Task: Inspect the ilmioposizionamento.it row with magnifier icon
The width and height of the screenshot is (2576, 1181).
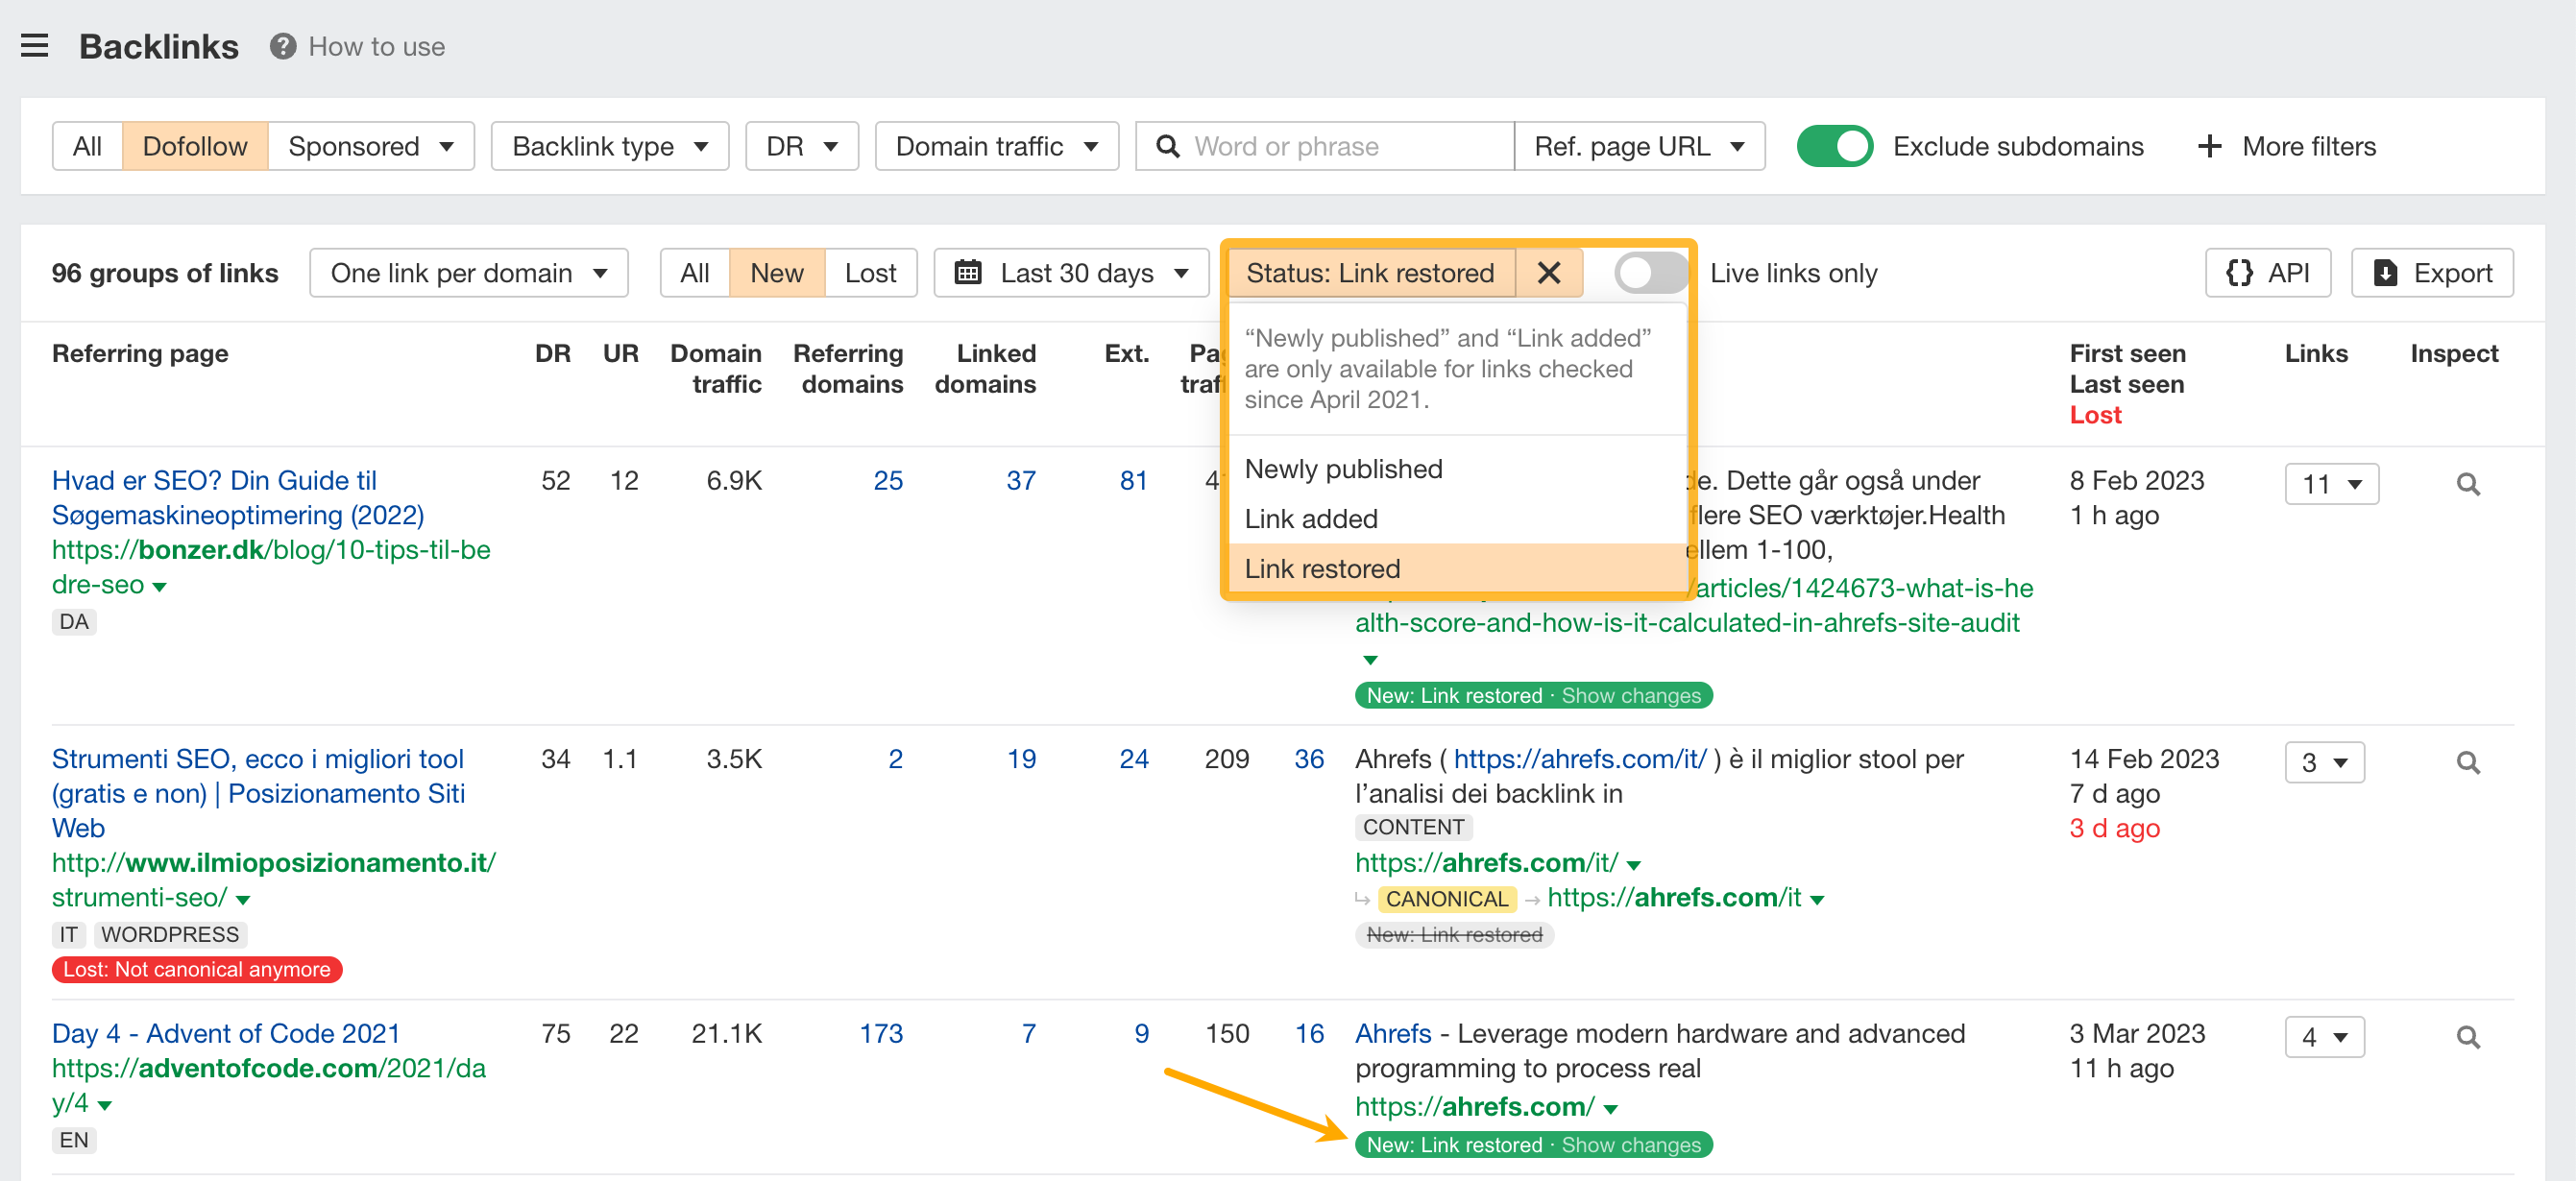Action: [2468, 763]
